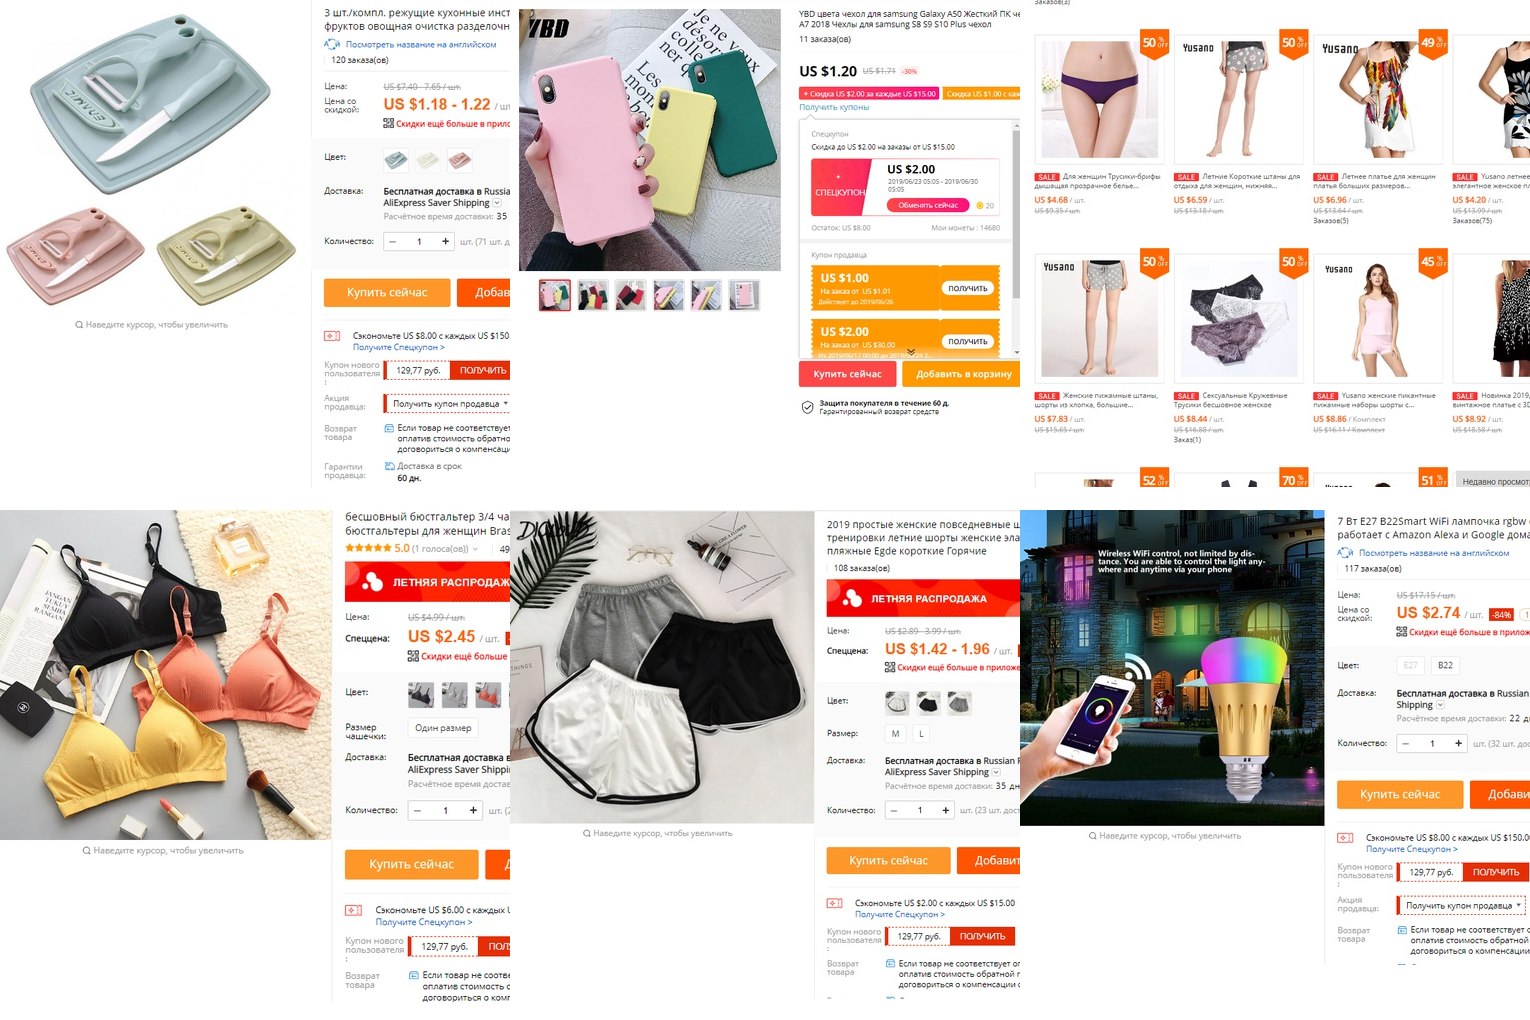Click QR code icon under WiFi bulb price

(x=1401, y=632)
